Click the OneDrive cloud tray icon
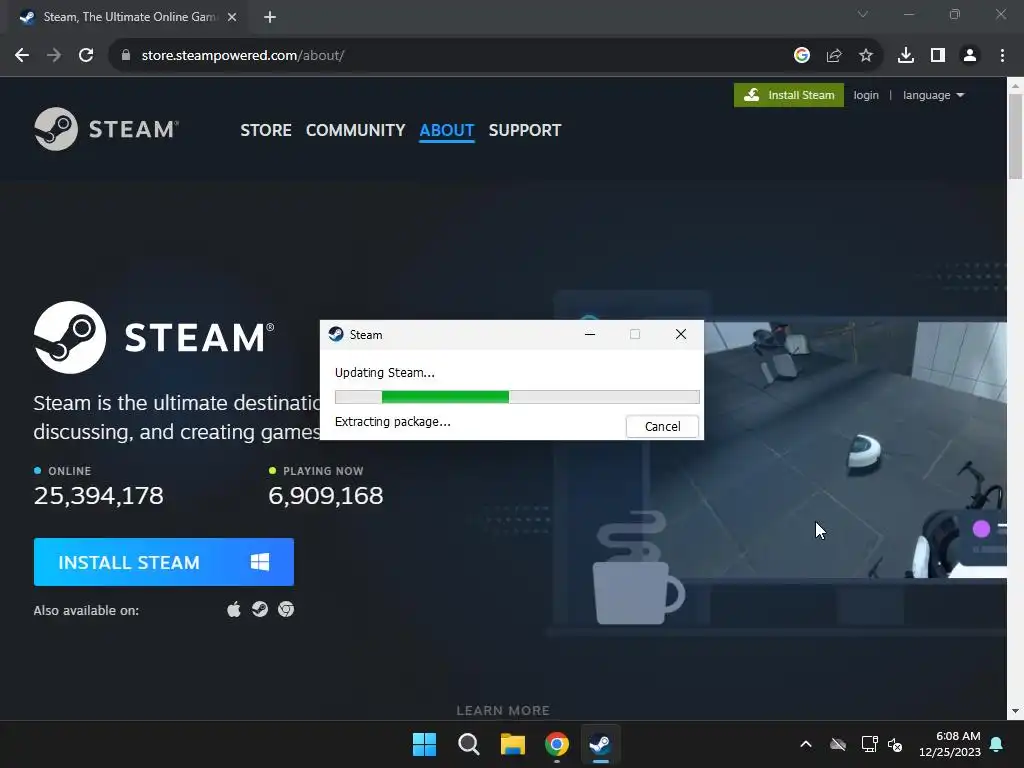Viewport: 1024px width, 768px height. tap(838, 744)
